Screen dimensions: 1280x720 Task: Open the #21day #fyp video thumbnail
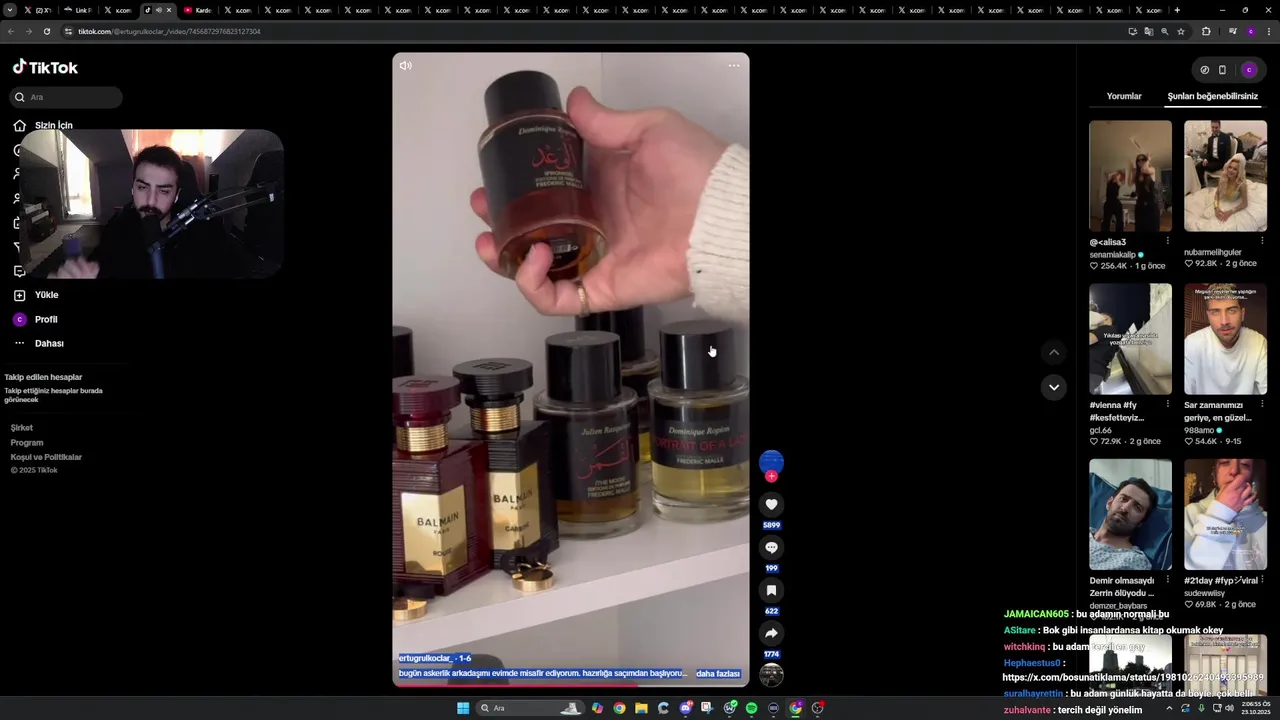click(1225, 514)
